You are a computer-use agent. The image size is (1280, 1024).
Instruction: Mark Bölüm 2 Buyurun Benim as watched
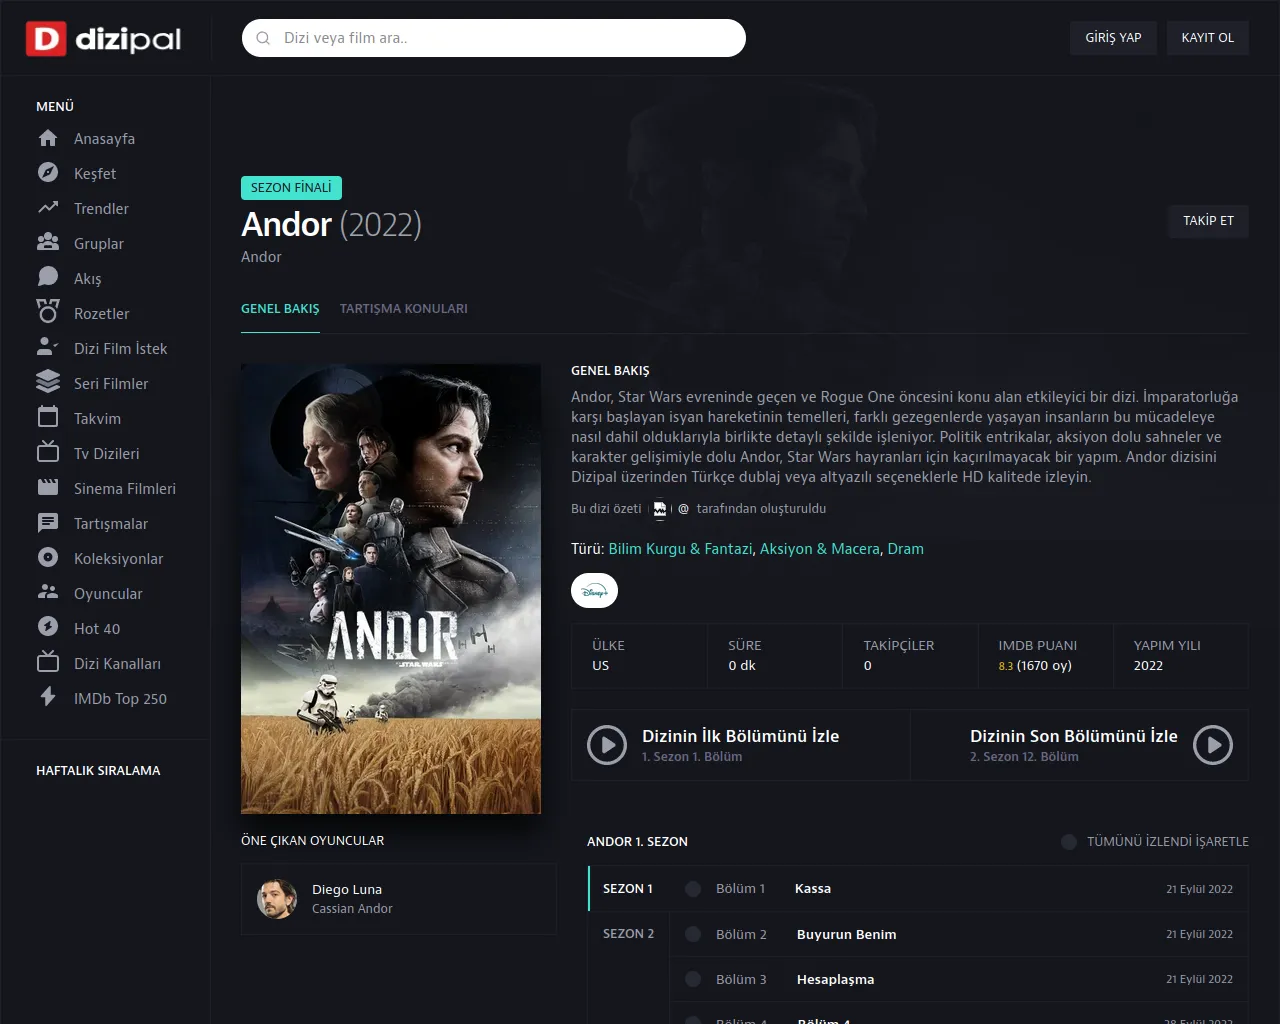point(693,934)
